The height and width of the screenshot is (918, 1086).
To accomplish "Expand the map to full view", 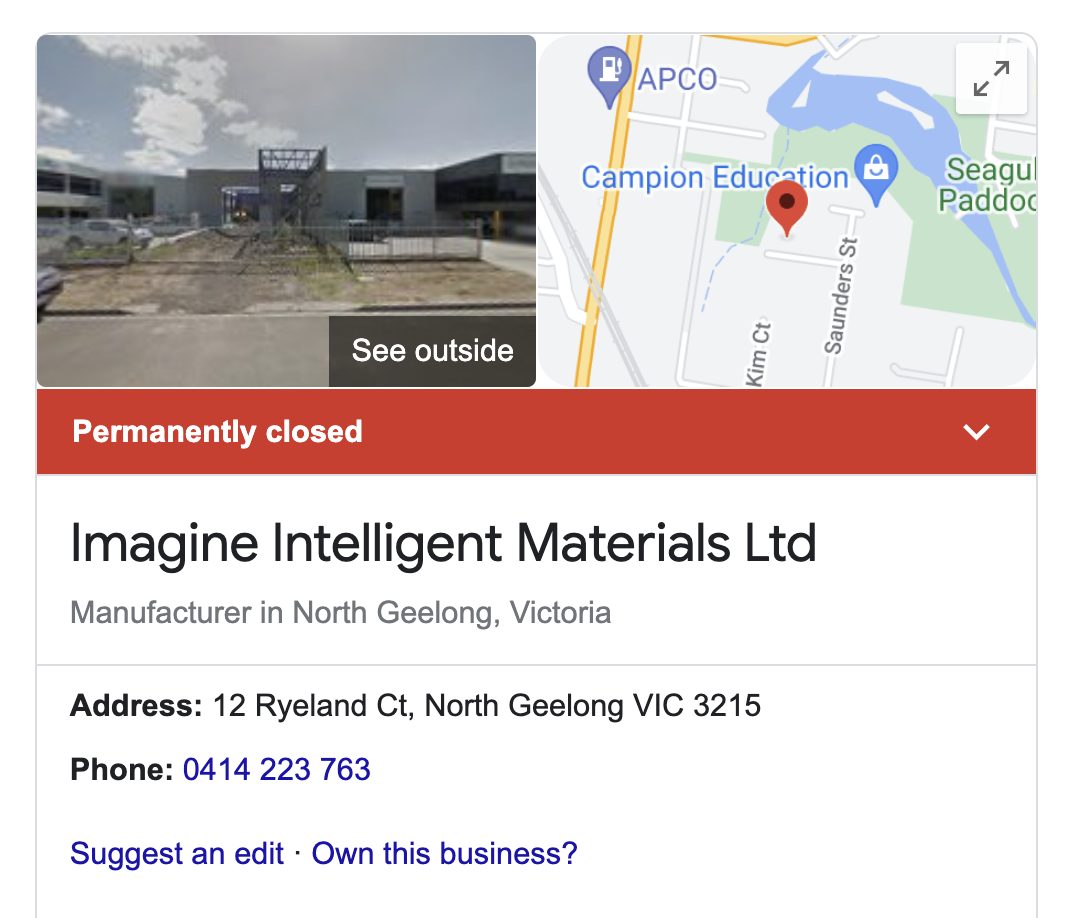I will [991, 79].
